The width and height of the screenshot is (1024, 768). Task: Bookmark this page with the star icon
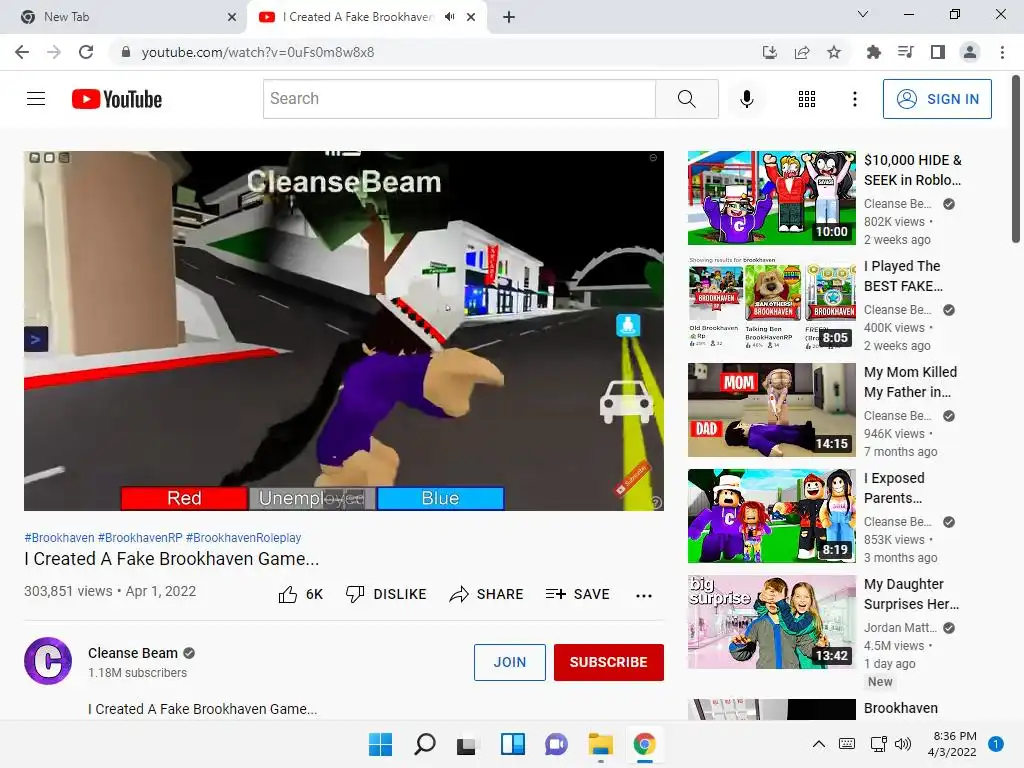pos(834,52)
